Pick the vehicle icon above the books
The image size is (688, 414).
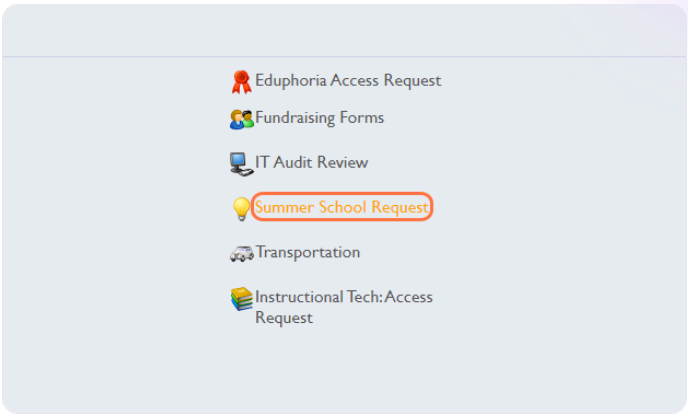point(241,254)
